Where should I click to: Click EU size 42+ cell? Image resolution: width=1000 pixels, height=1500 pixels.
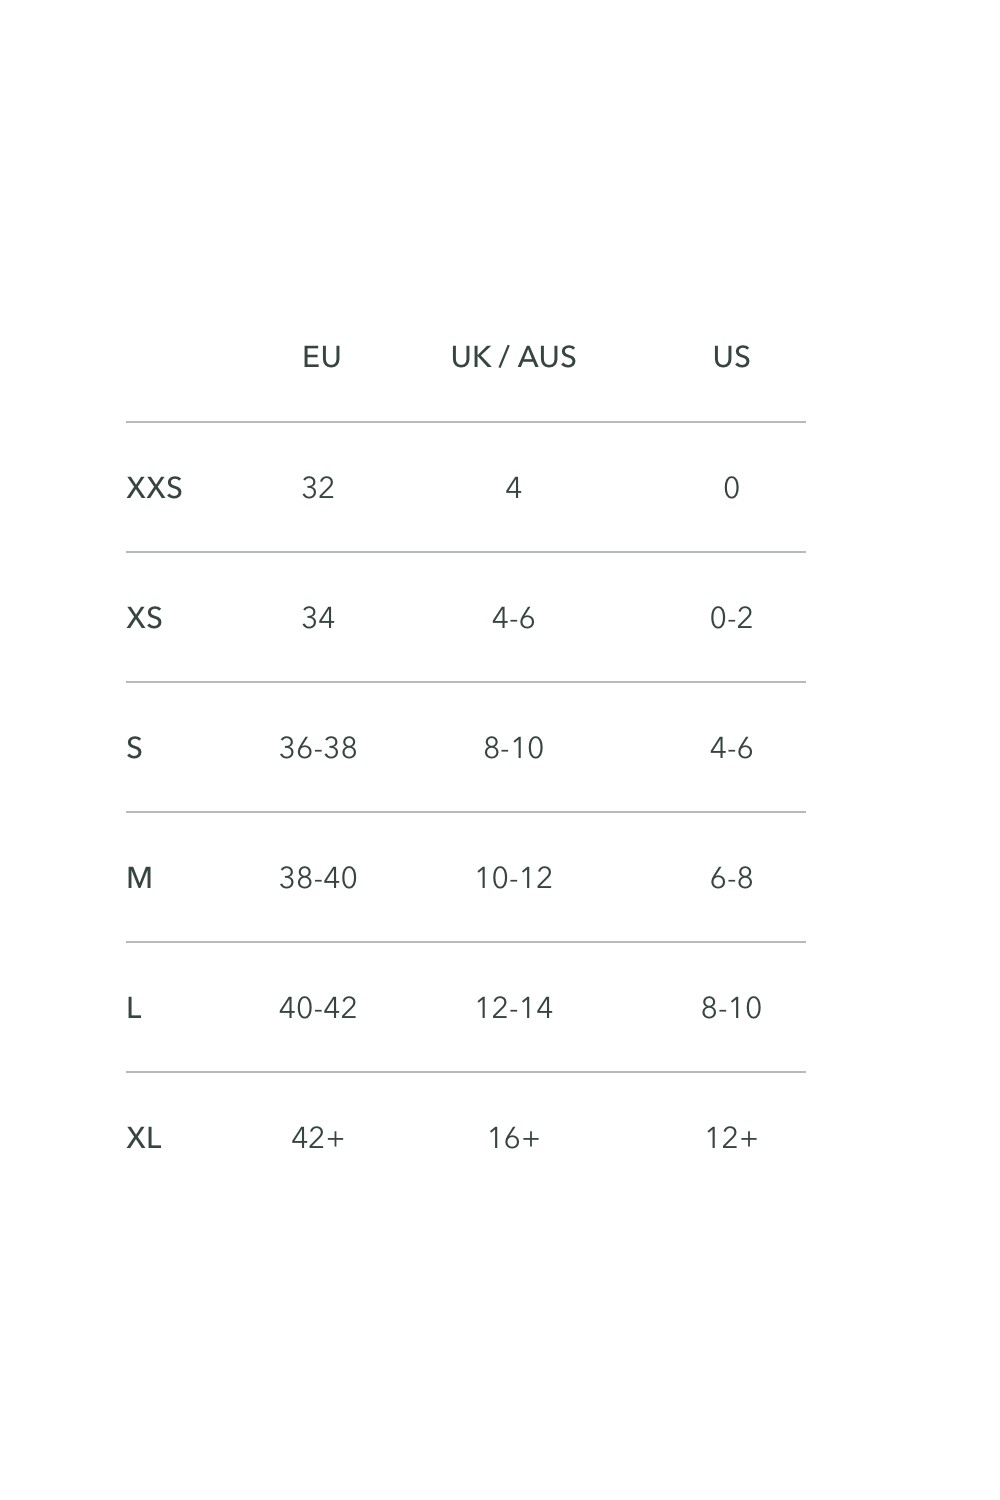point(318,1138)
